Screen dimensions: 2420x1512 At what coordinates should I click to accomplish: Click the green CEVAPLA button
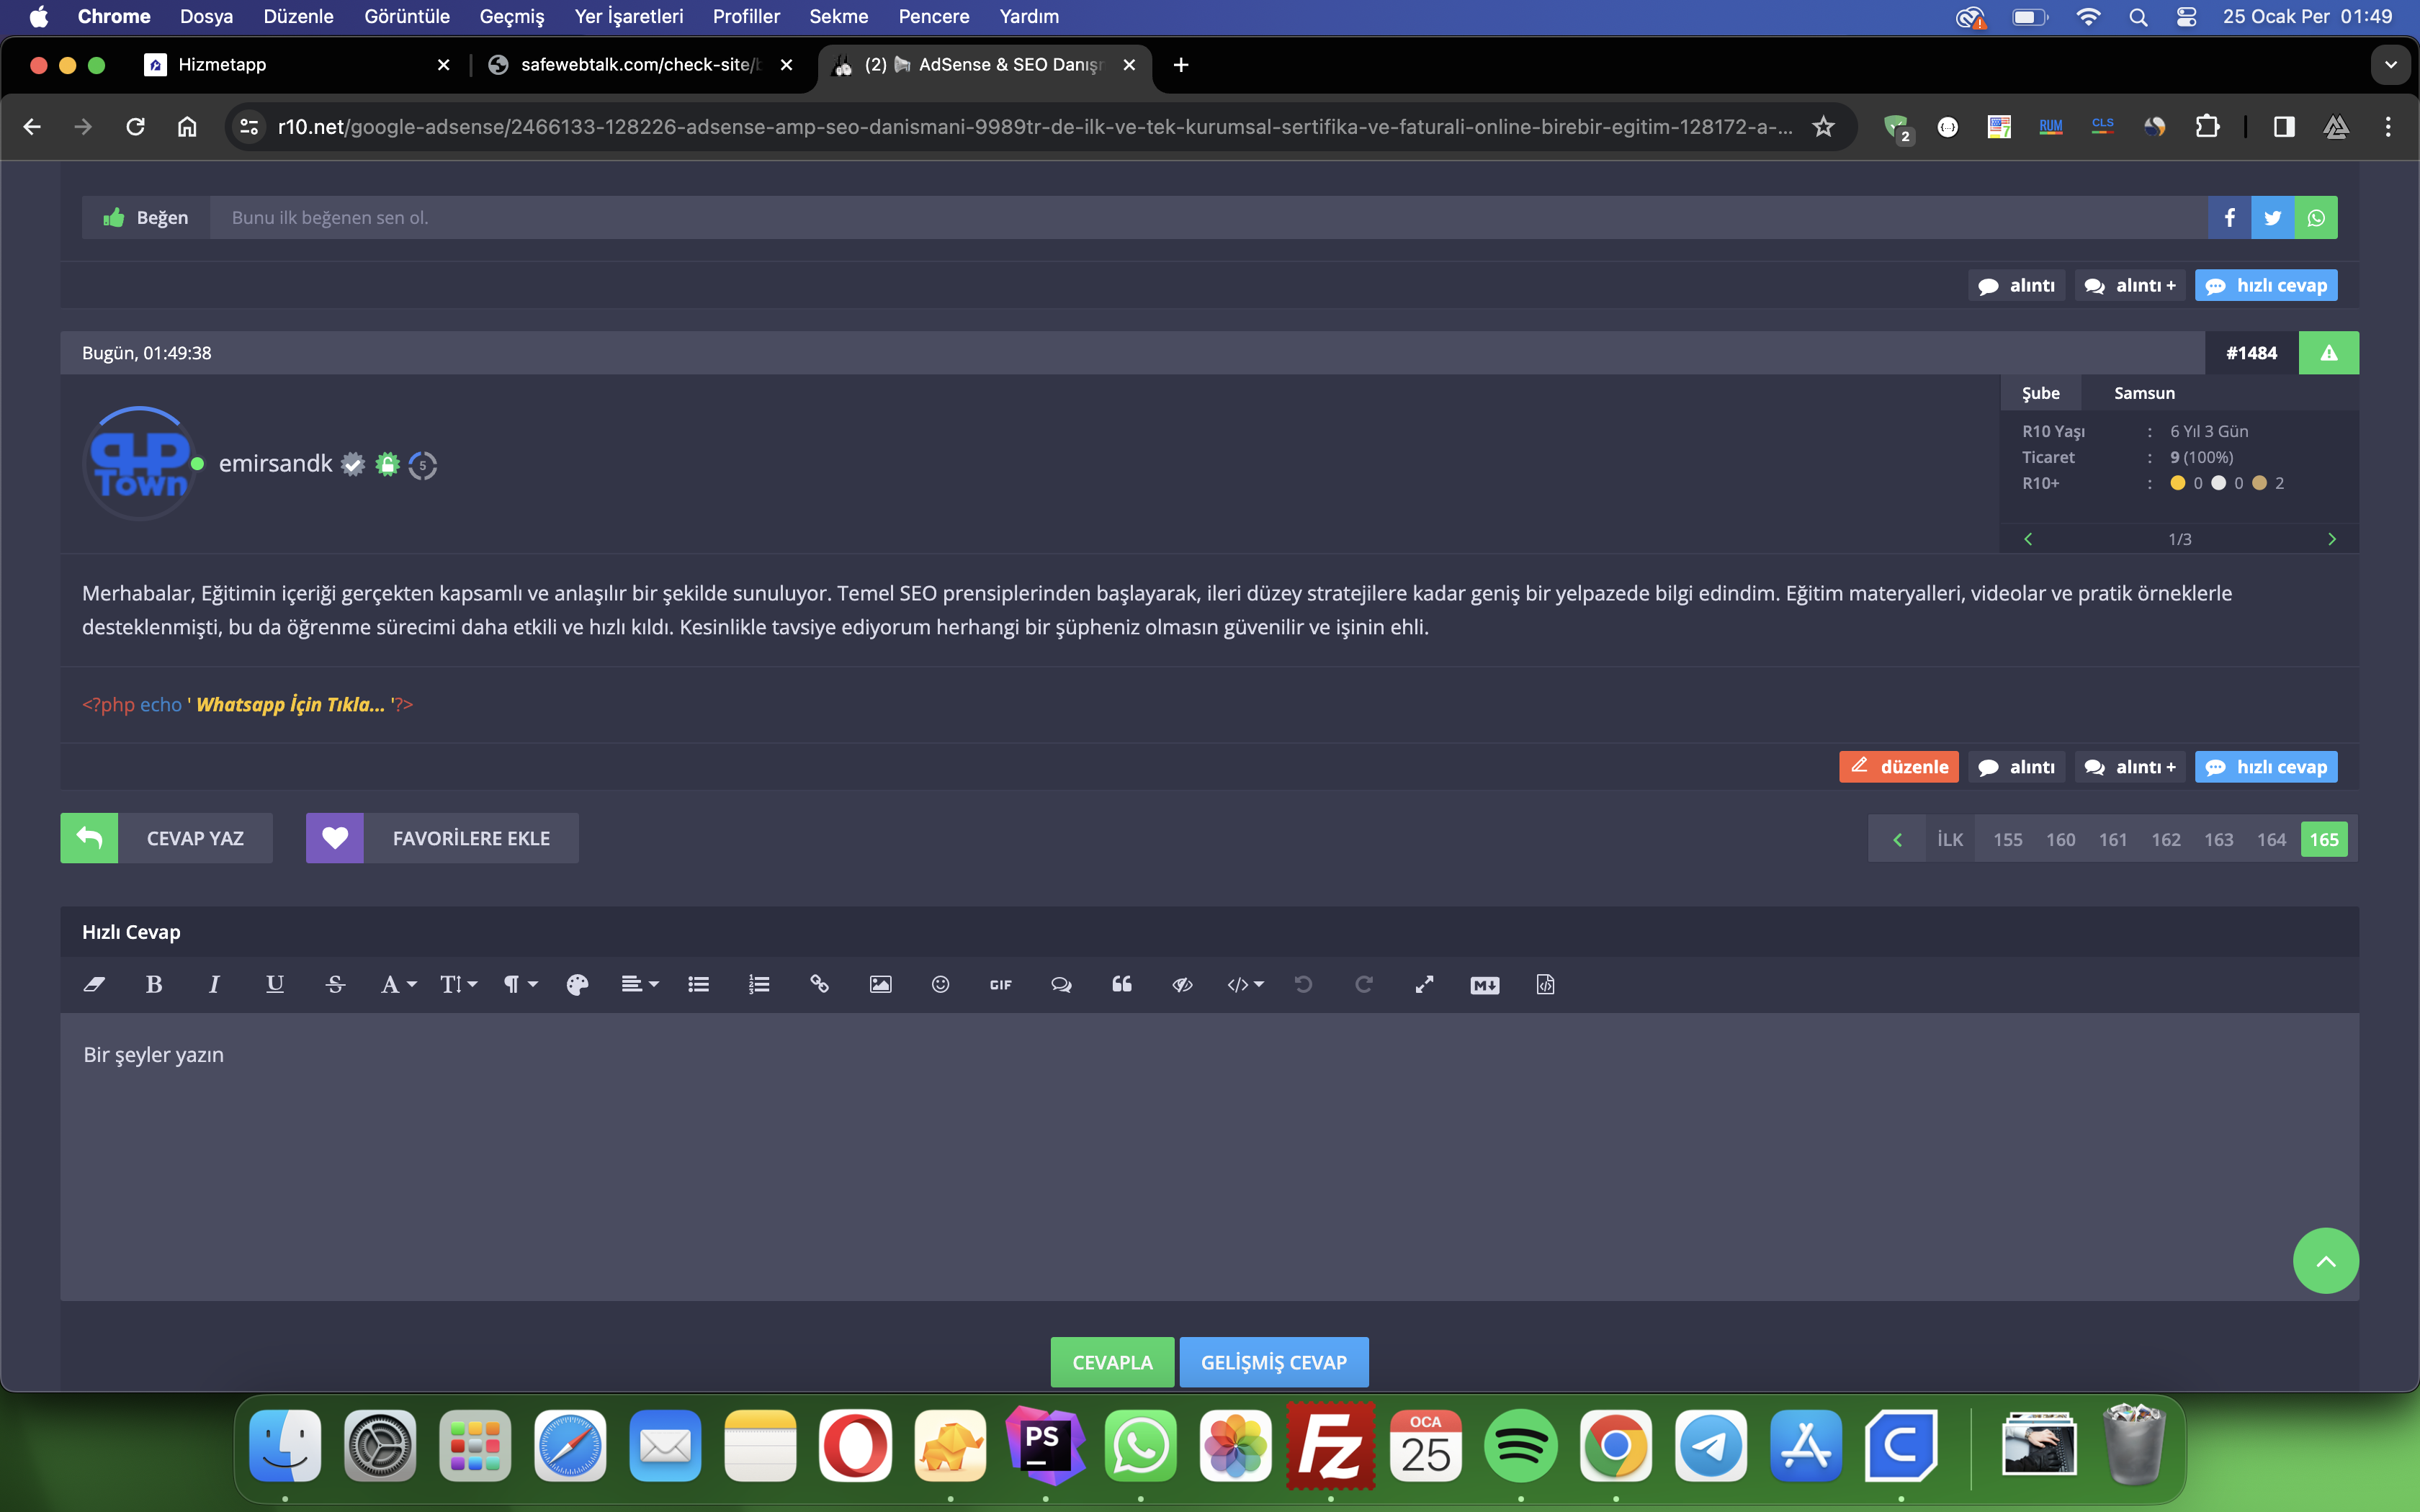[1112, 1362]
